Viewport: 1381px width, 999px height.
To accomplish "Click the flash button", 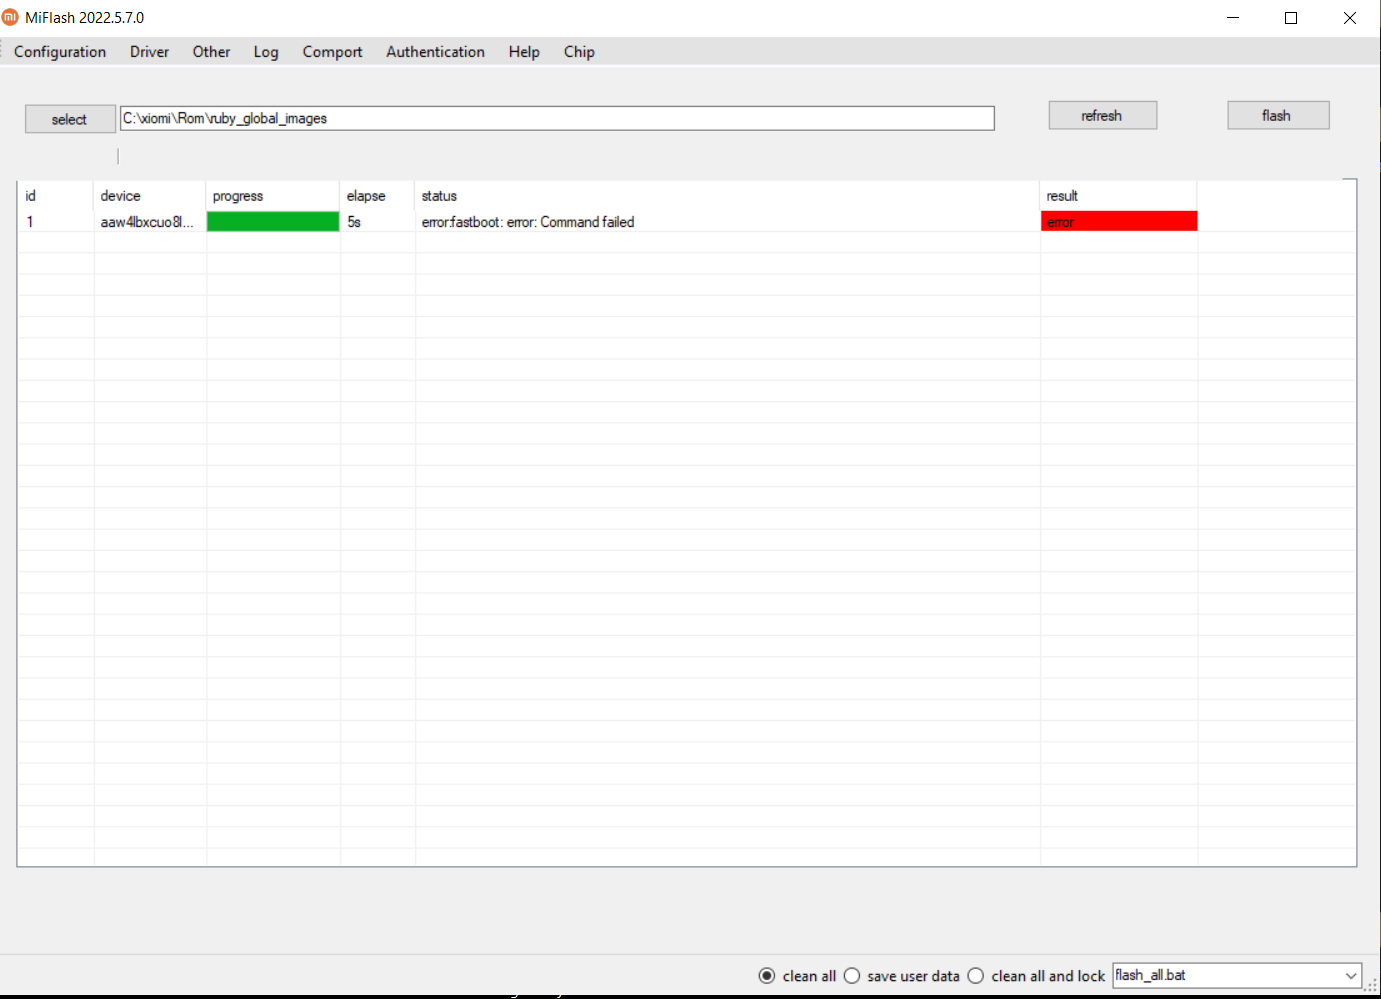I will click(1278, 116).
